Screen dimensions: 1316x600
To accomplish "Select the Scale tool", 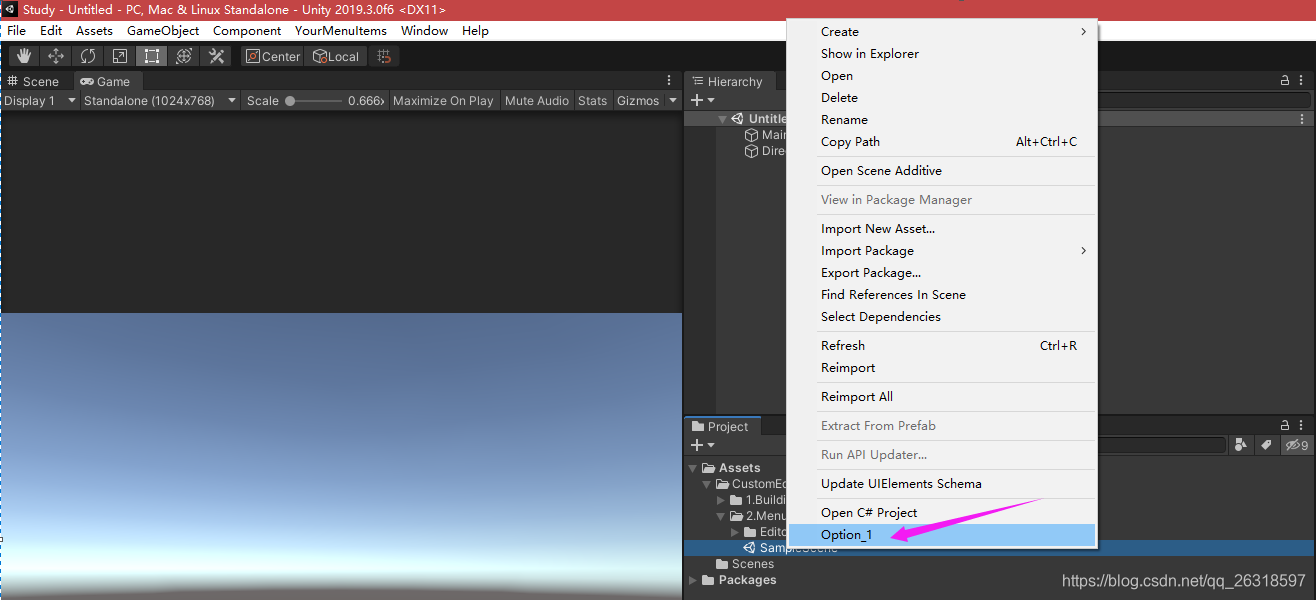I will point(119,56).
